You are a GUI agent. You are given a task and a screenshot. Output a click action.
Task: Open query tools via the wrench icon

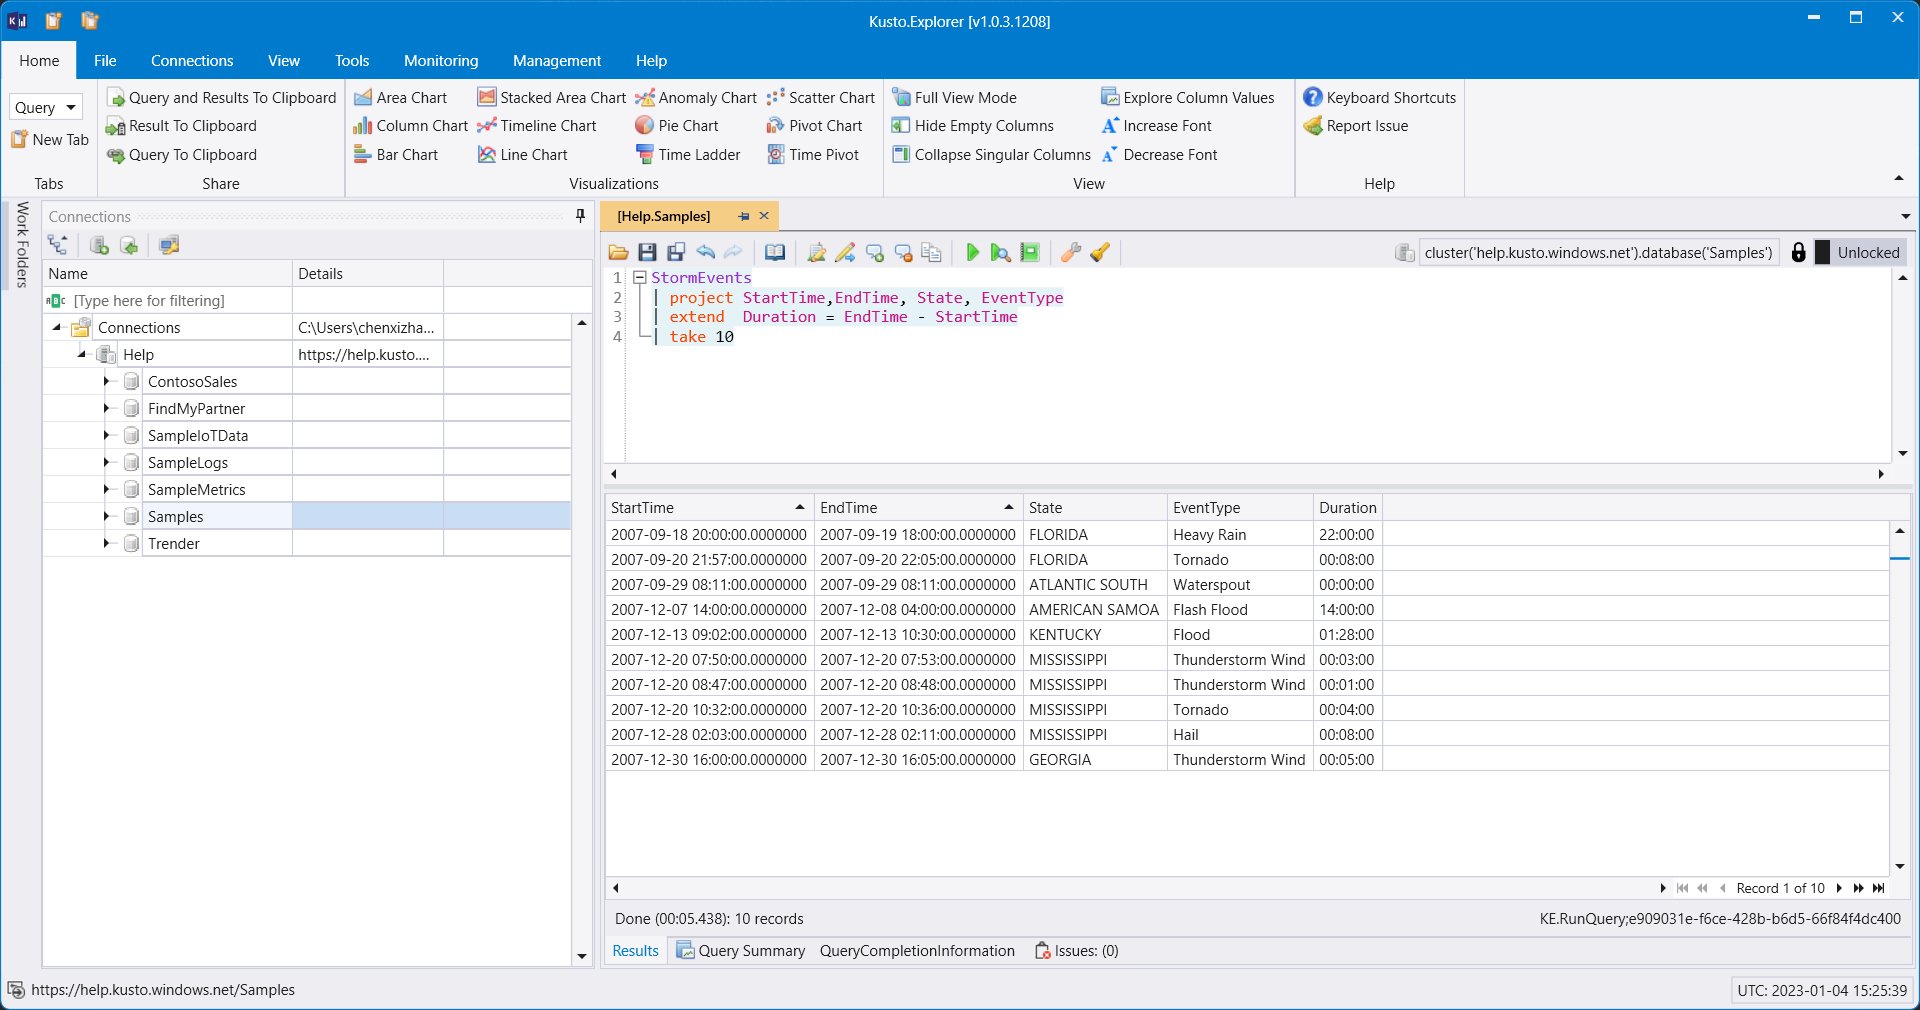click(1071, 253)
